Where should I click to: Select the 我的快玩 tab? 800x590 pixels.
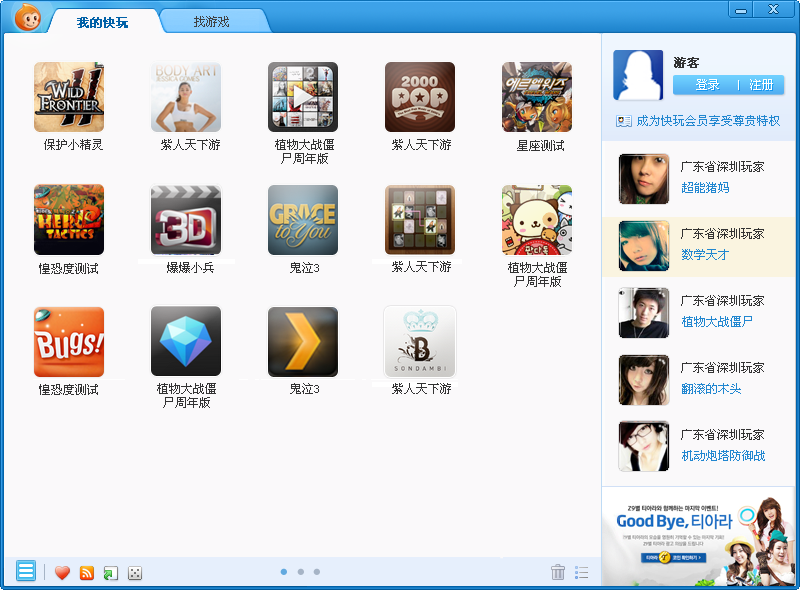pos(102,22)
